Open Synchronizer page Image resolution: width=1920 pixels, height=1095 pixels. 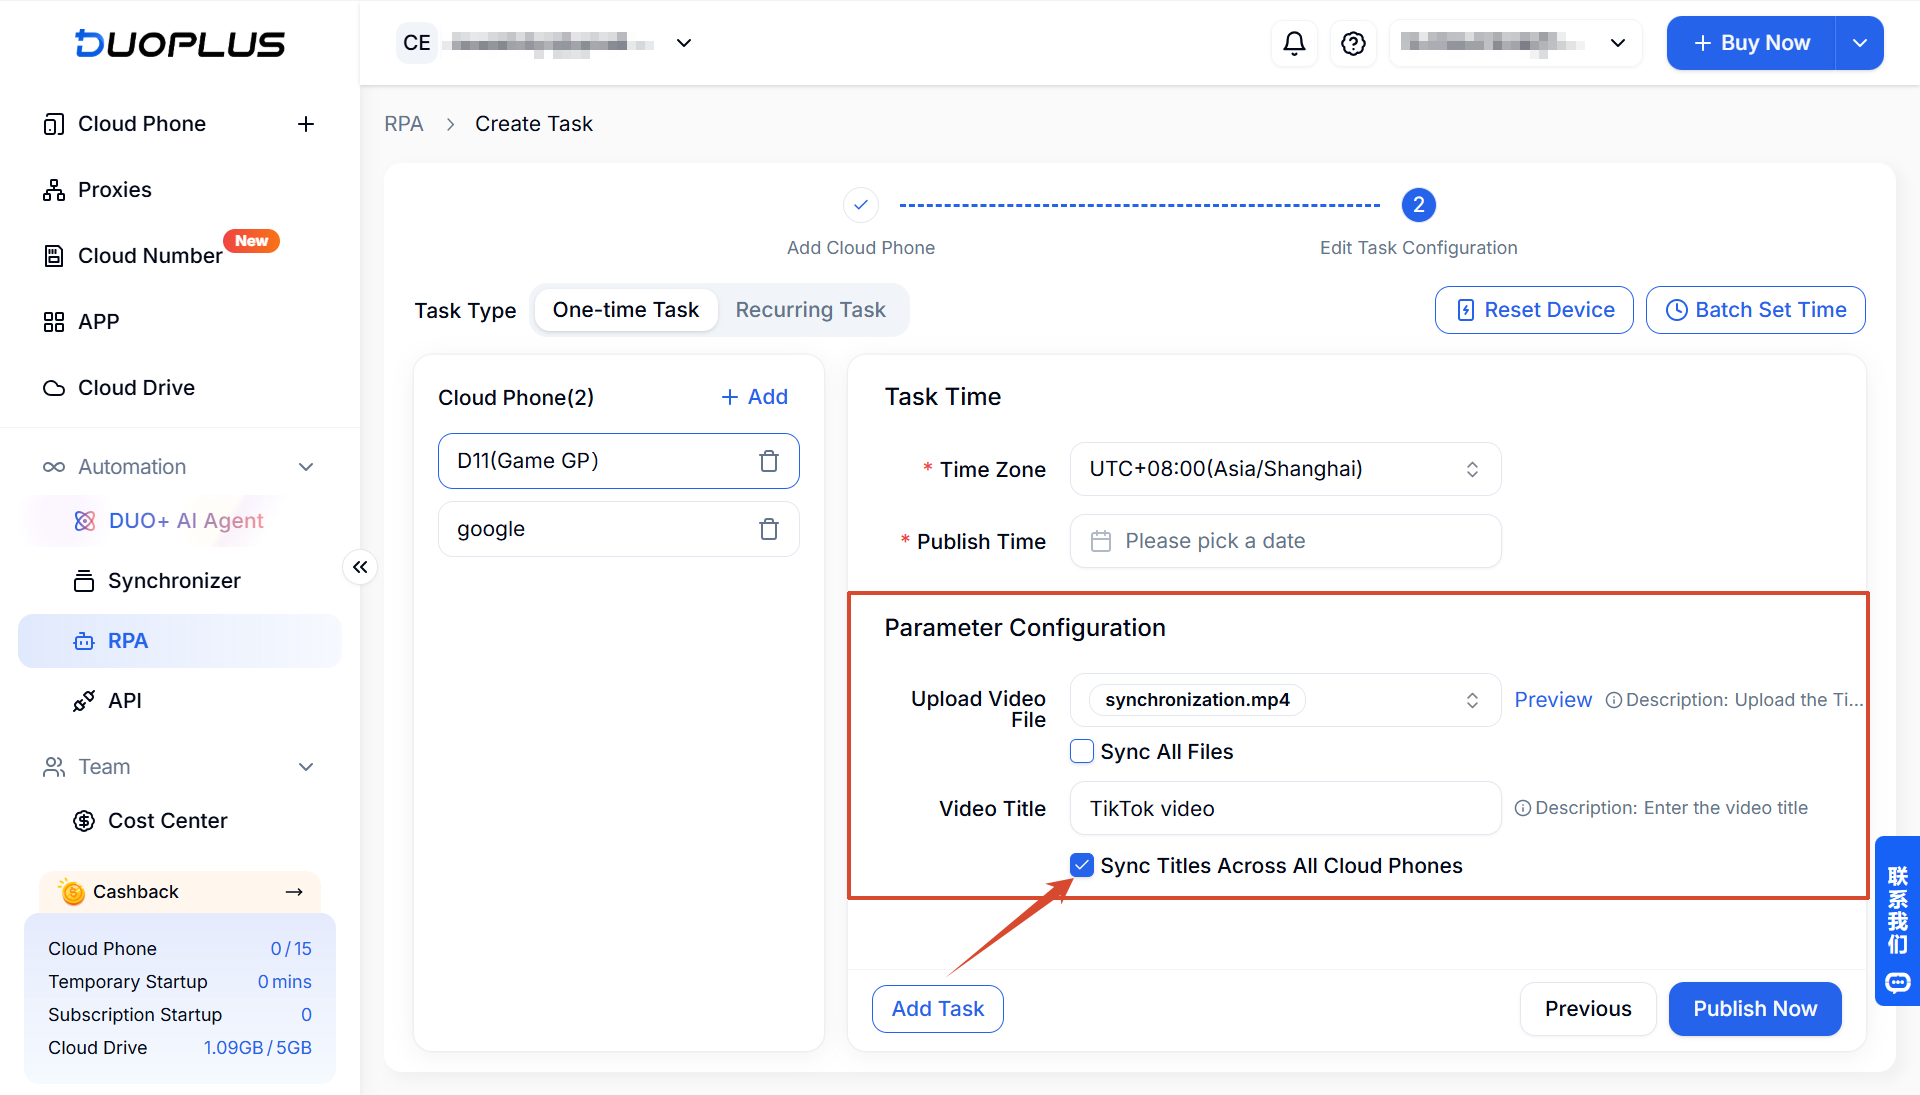click(x=174, y=581)
